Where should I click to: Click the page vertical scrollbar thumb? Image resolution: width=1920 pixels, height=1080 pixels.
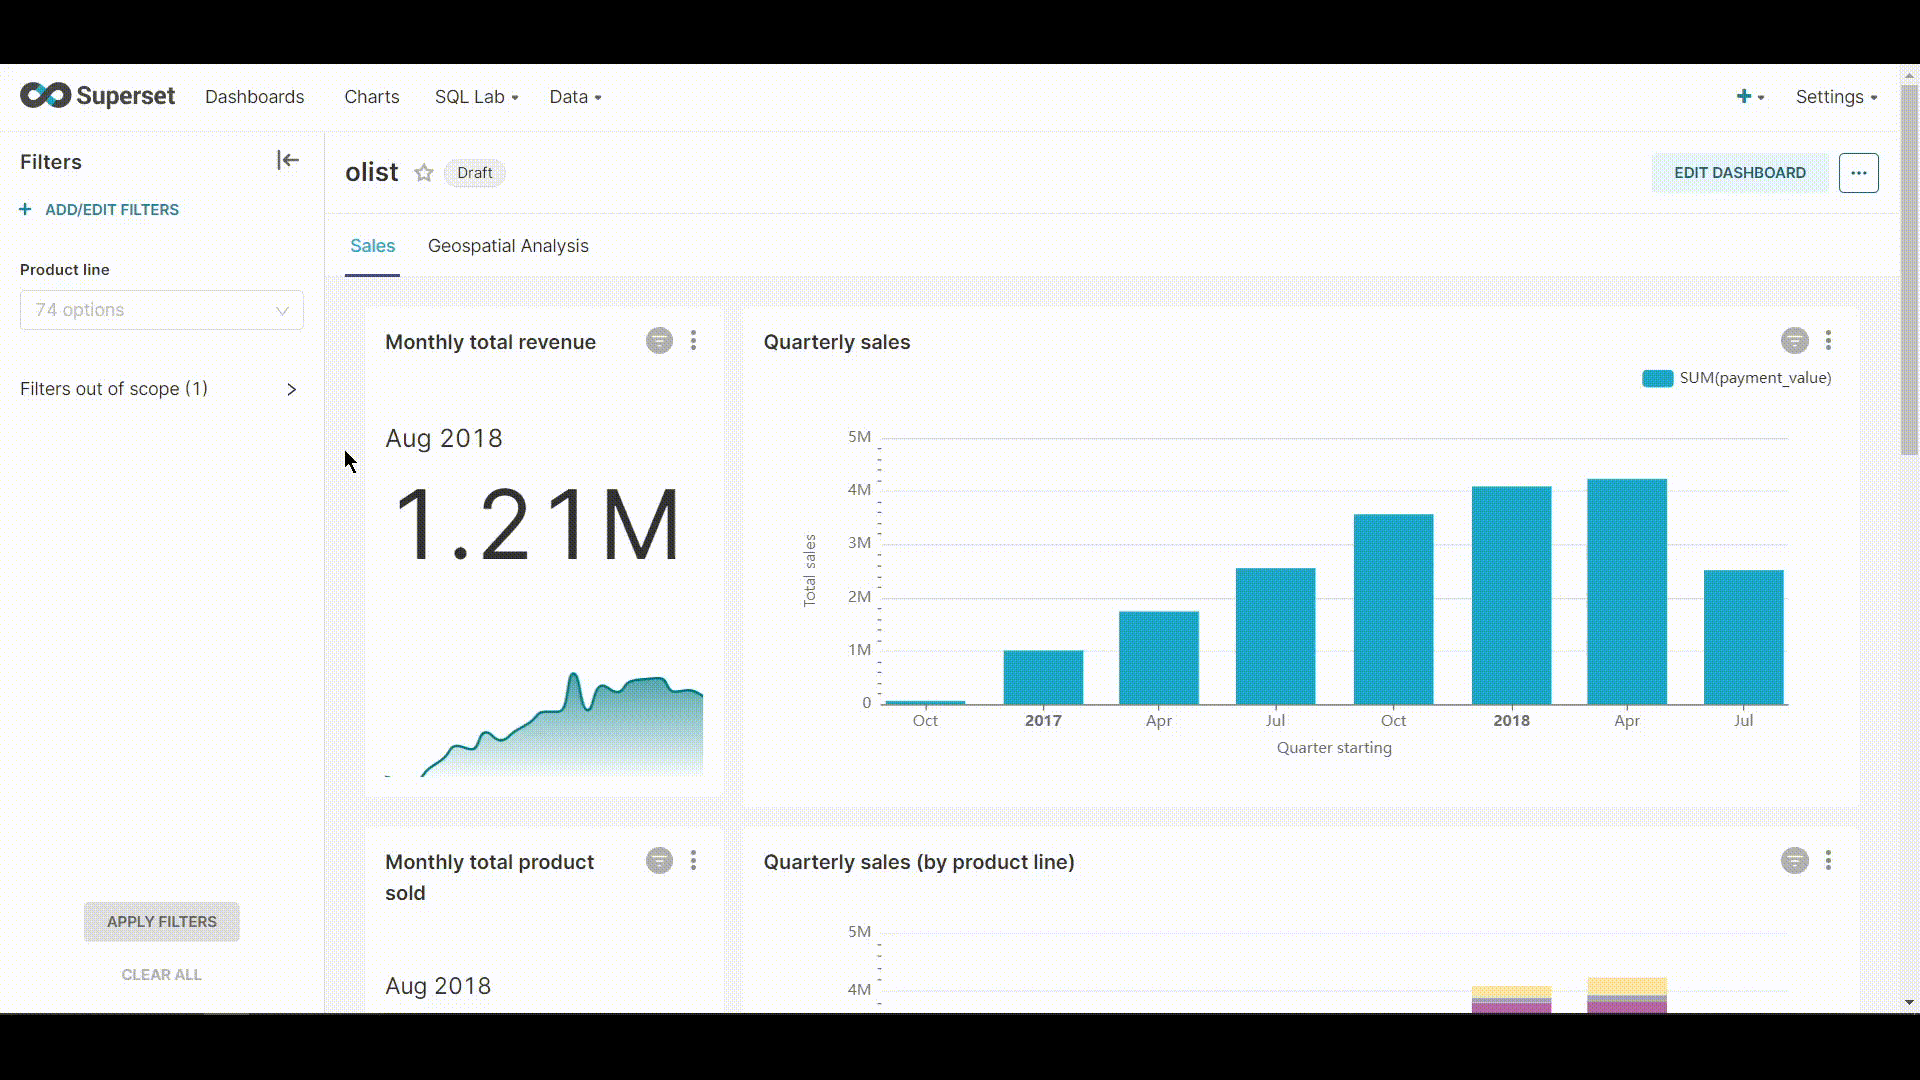click(1909, 270)
